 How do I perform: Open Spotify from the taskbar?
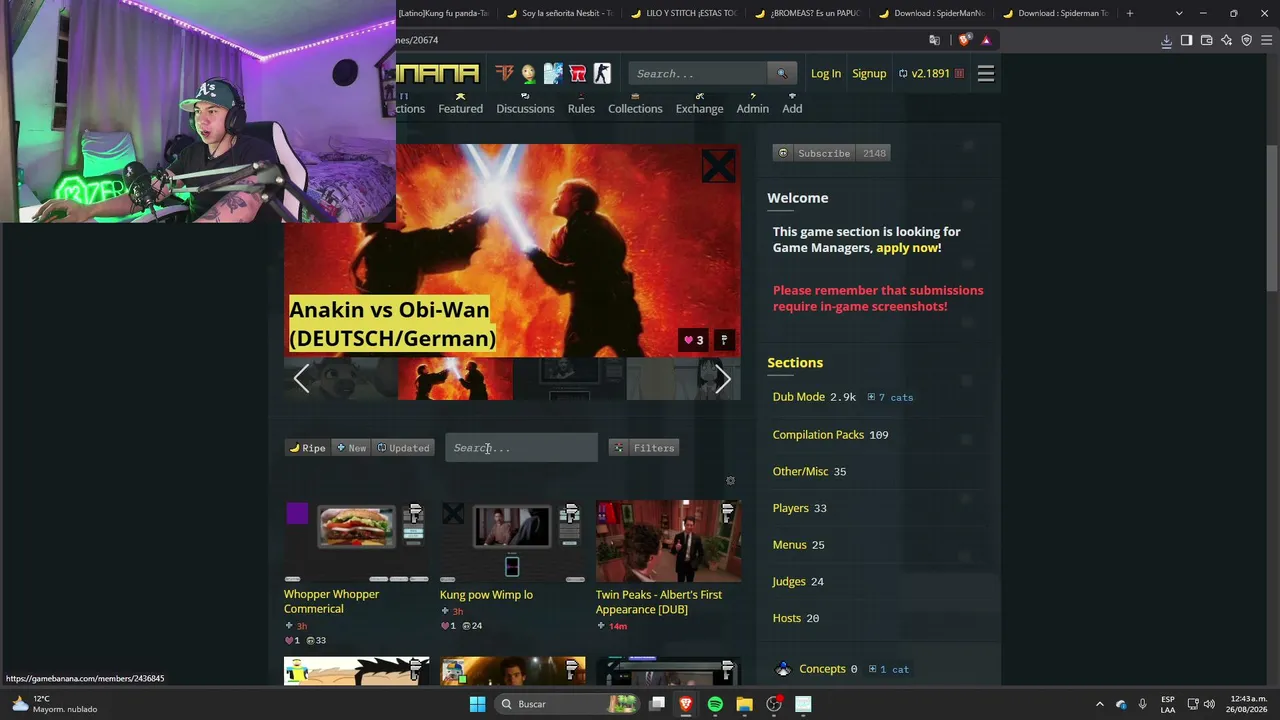715,704
